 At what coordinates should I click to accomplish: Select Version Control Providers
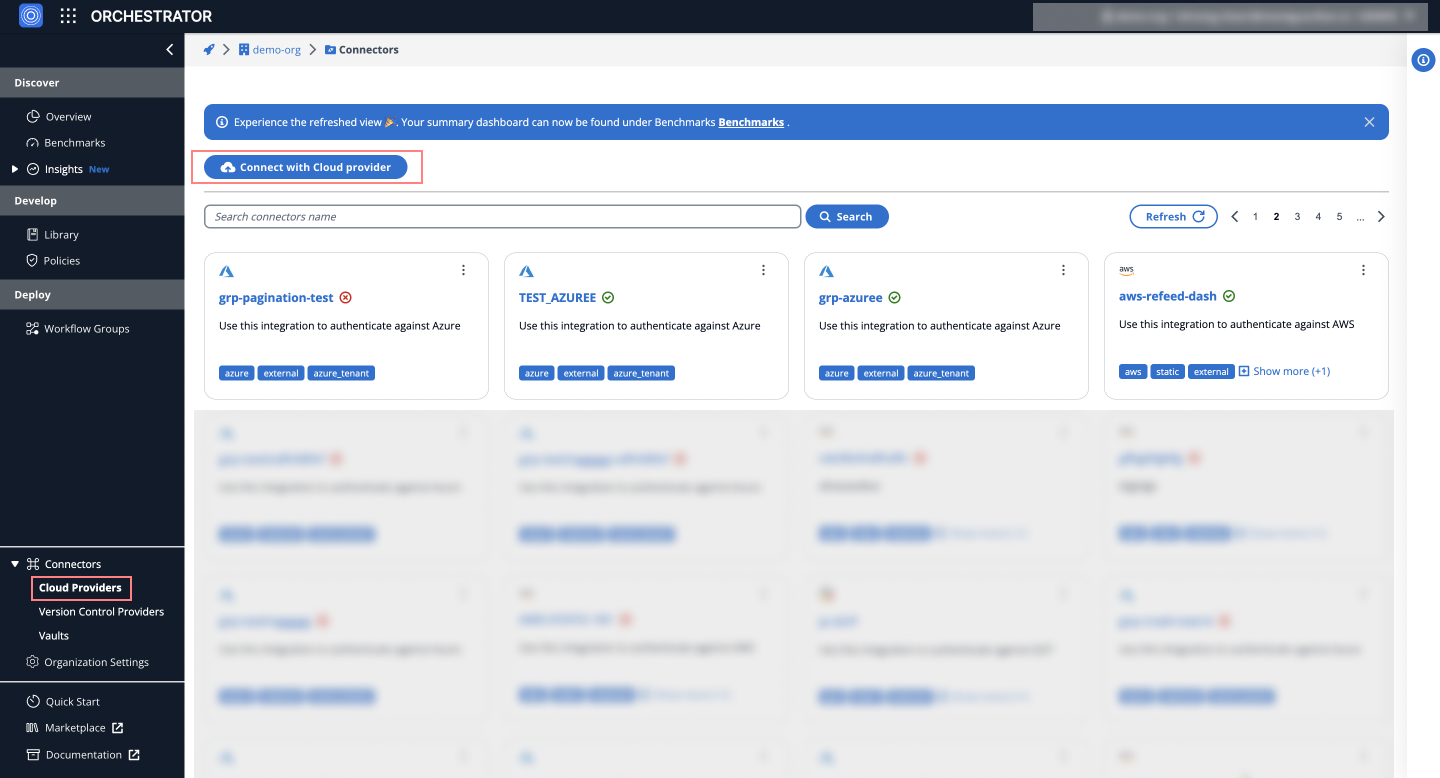coord(101,612)
